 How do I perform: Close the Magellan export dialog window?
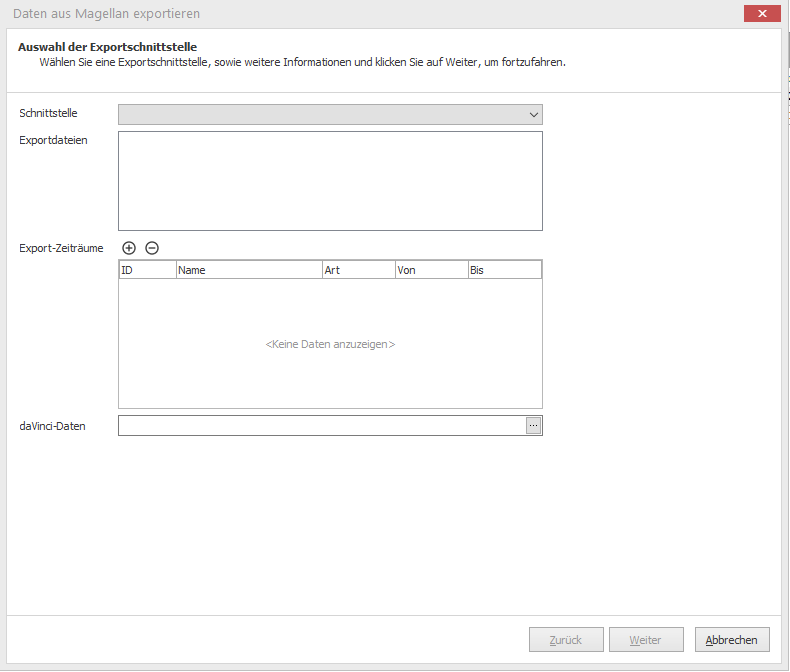762,14
